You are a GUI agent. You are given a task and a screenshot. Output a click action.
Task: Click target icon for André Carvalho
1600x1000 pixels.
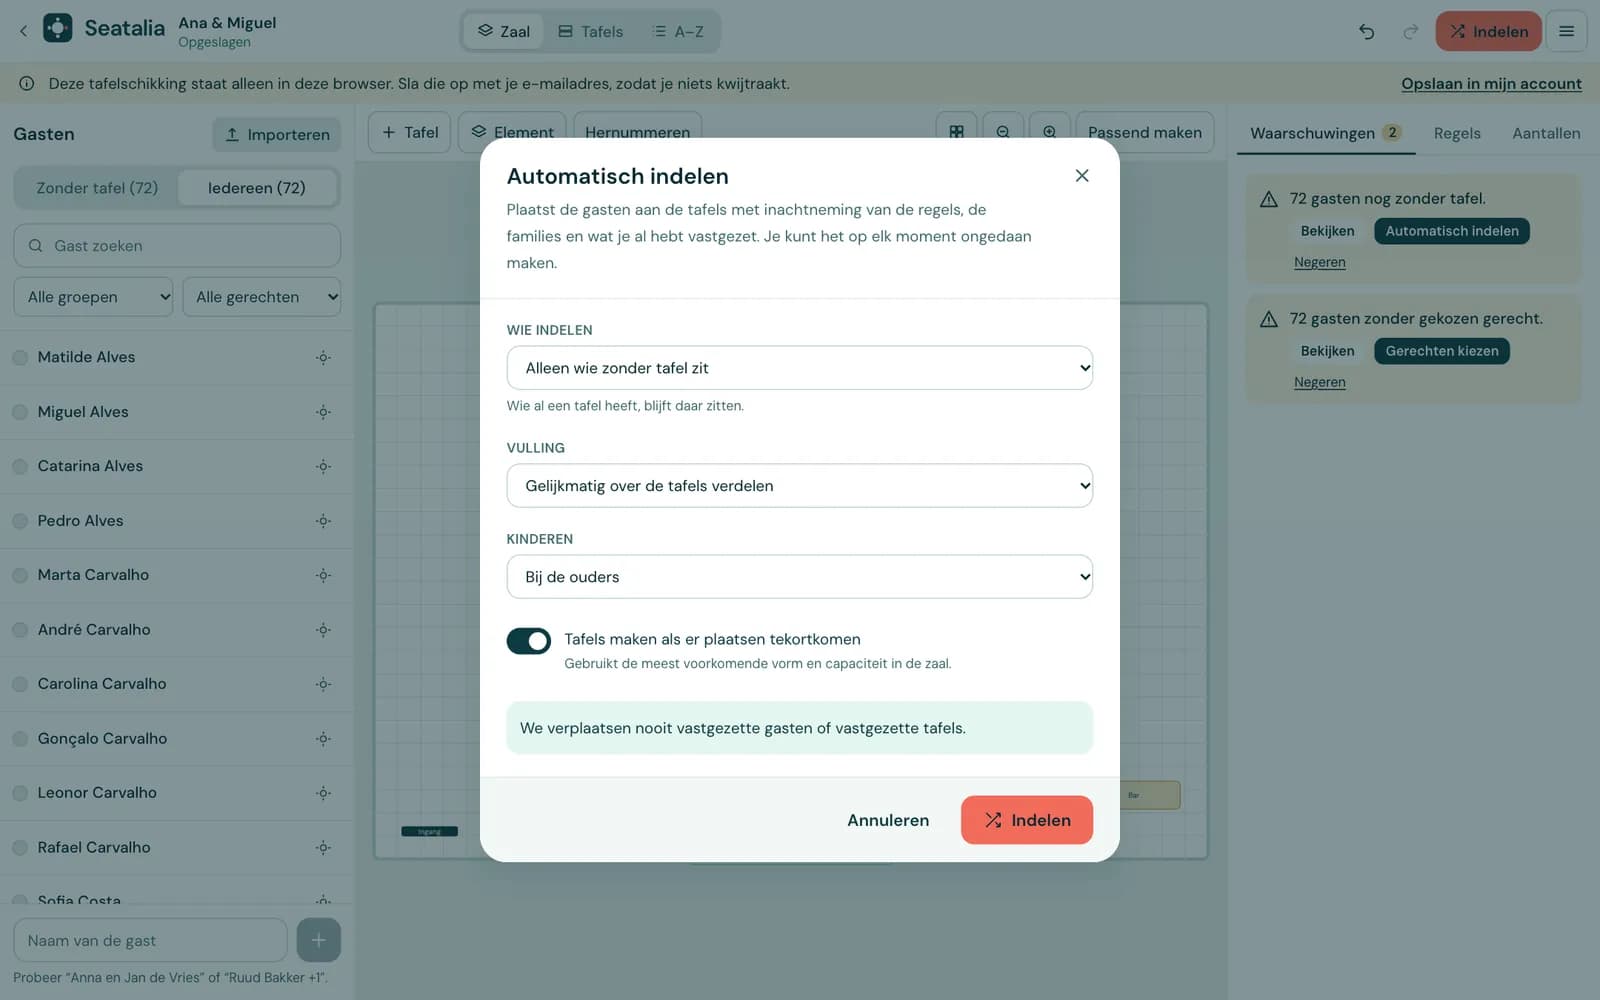pyautogui.click(x=323, y=630)
